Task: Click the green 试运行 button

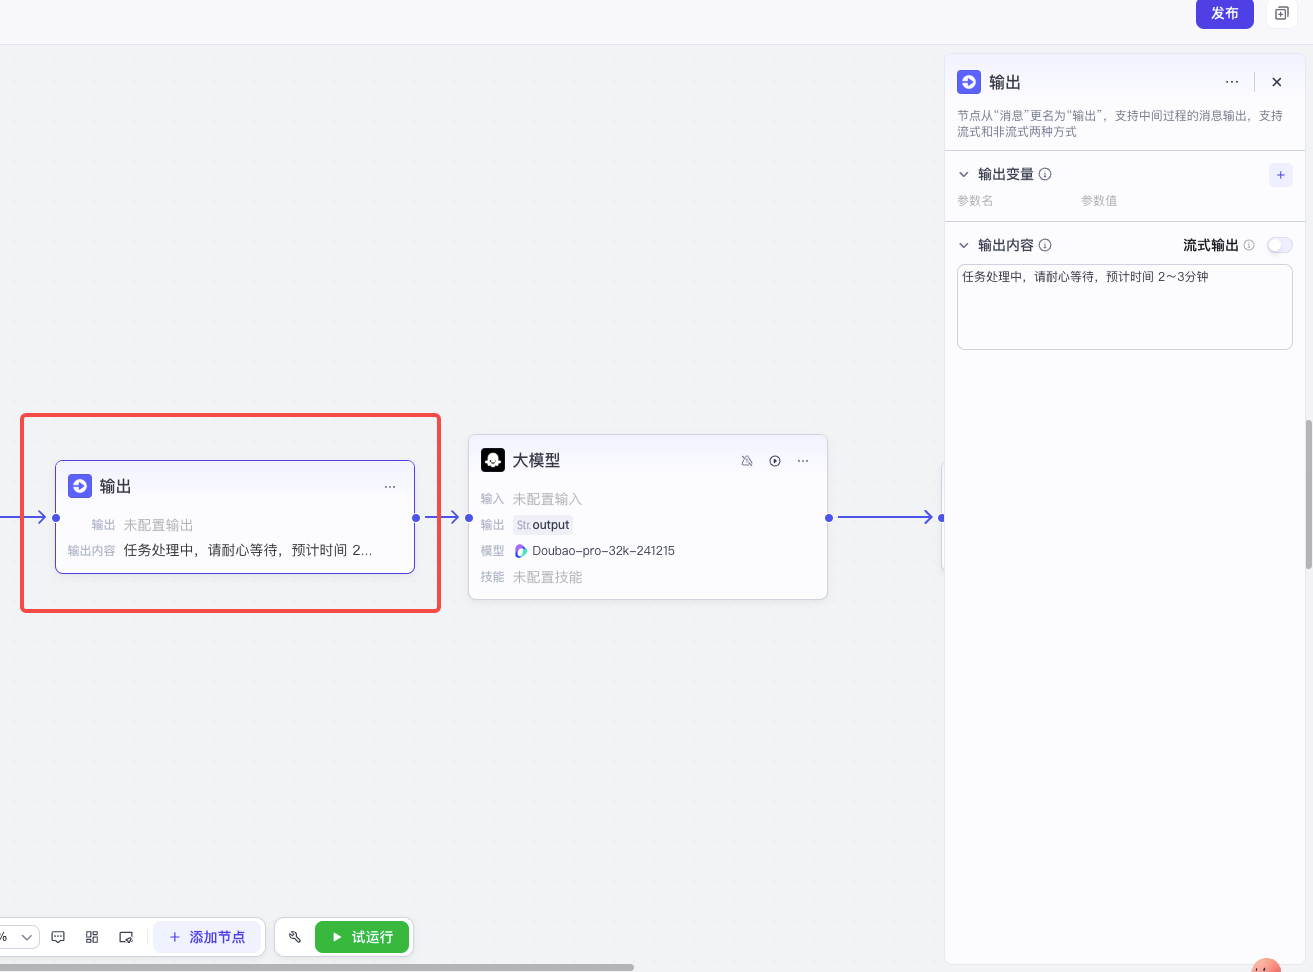Action: click(x=362, y=937)
